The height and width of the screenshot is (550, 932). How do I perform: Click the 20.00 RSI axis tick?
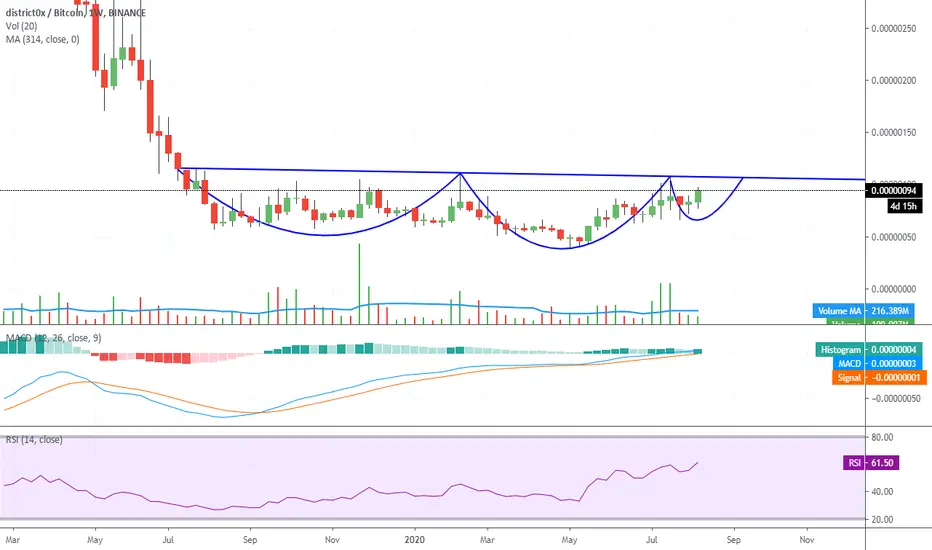(x=882, y=519)
